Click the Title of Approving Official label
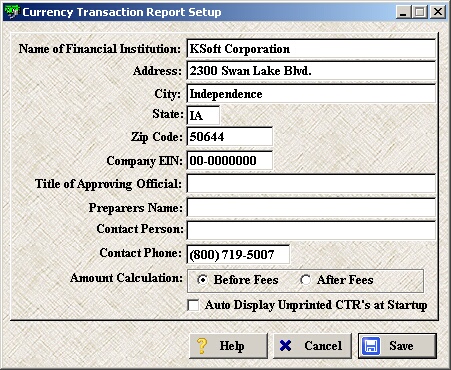The width and height of the screenshot is (451, 370). (108, 184)
